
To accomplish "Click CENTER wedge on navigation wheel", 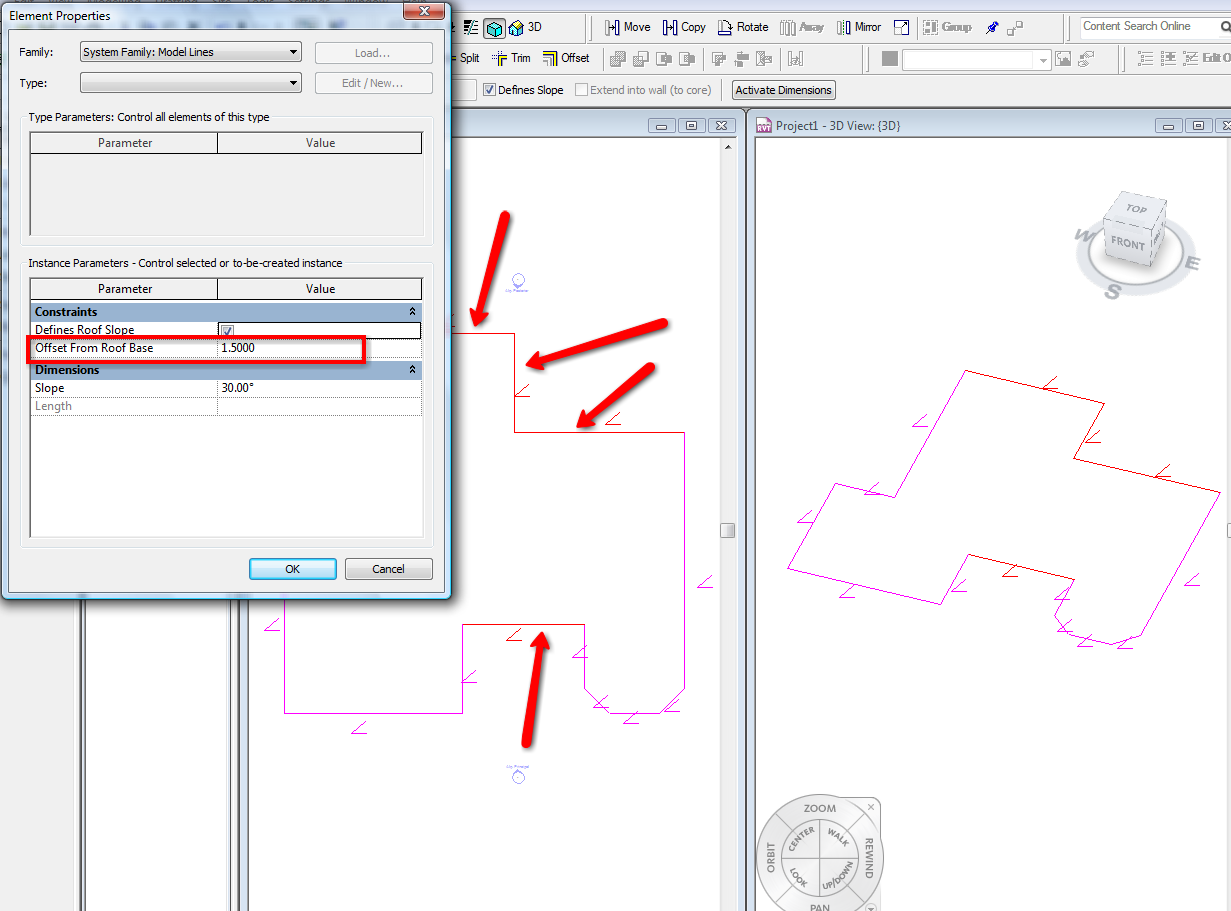I will (x=800, y=840).
